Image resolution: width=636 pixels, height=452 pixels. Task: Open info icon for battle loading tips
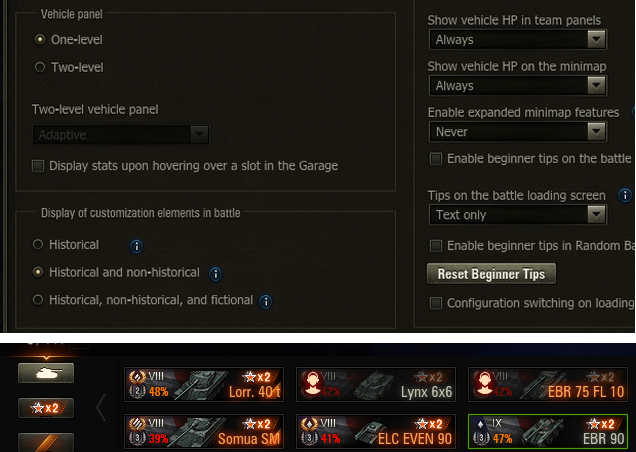[x=625, y=195]
